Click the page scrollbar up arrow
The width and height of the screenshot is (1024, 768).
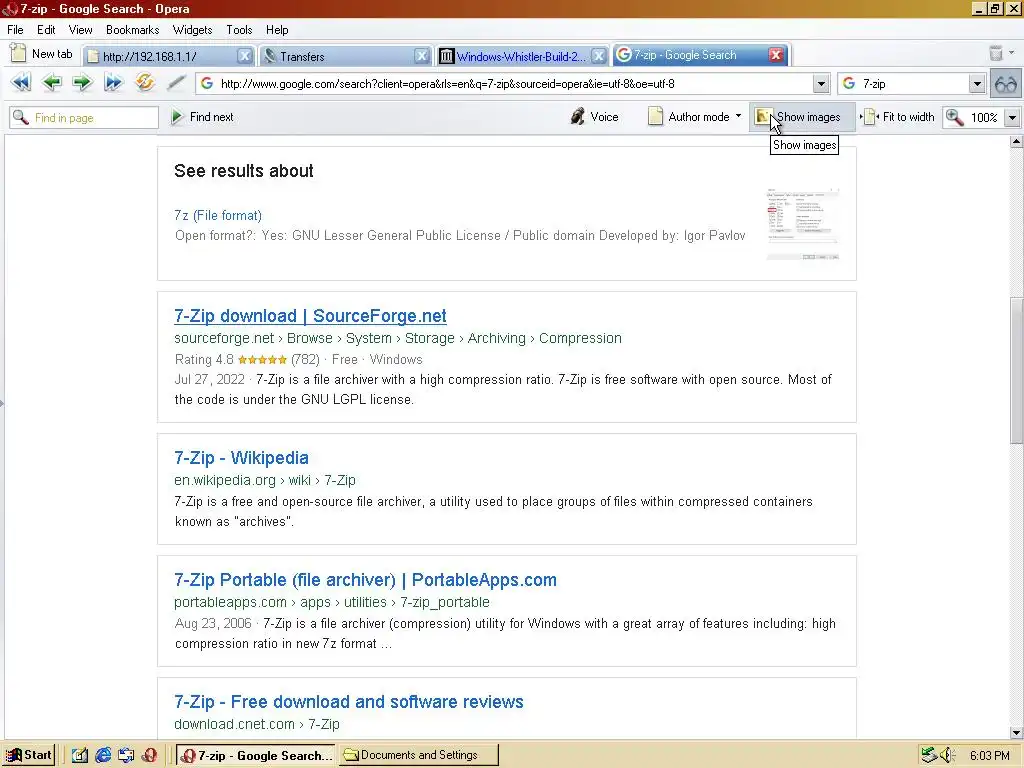(x=1016, y=142)
